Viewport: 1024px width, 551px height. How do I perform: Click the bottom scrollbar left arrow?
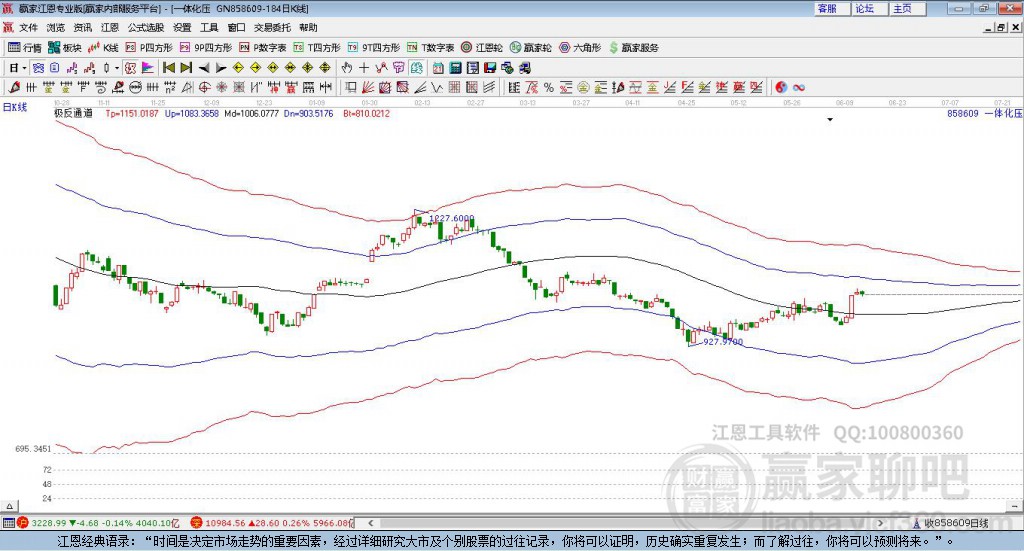tap(370, 523)
